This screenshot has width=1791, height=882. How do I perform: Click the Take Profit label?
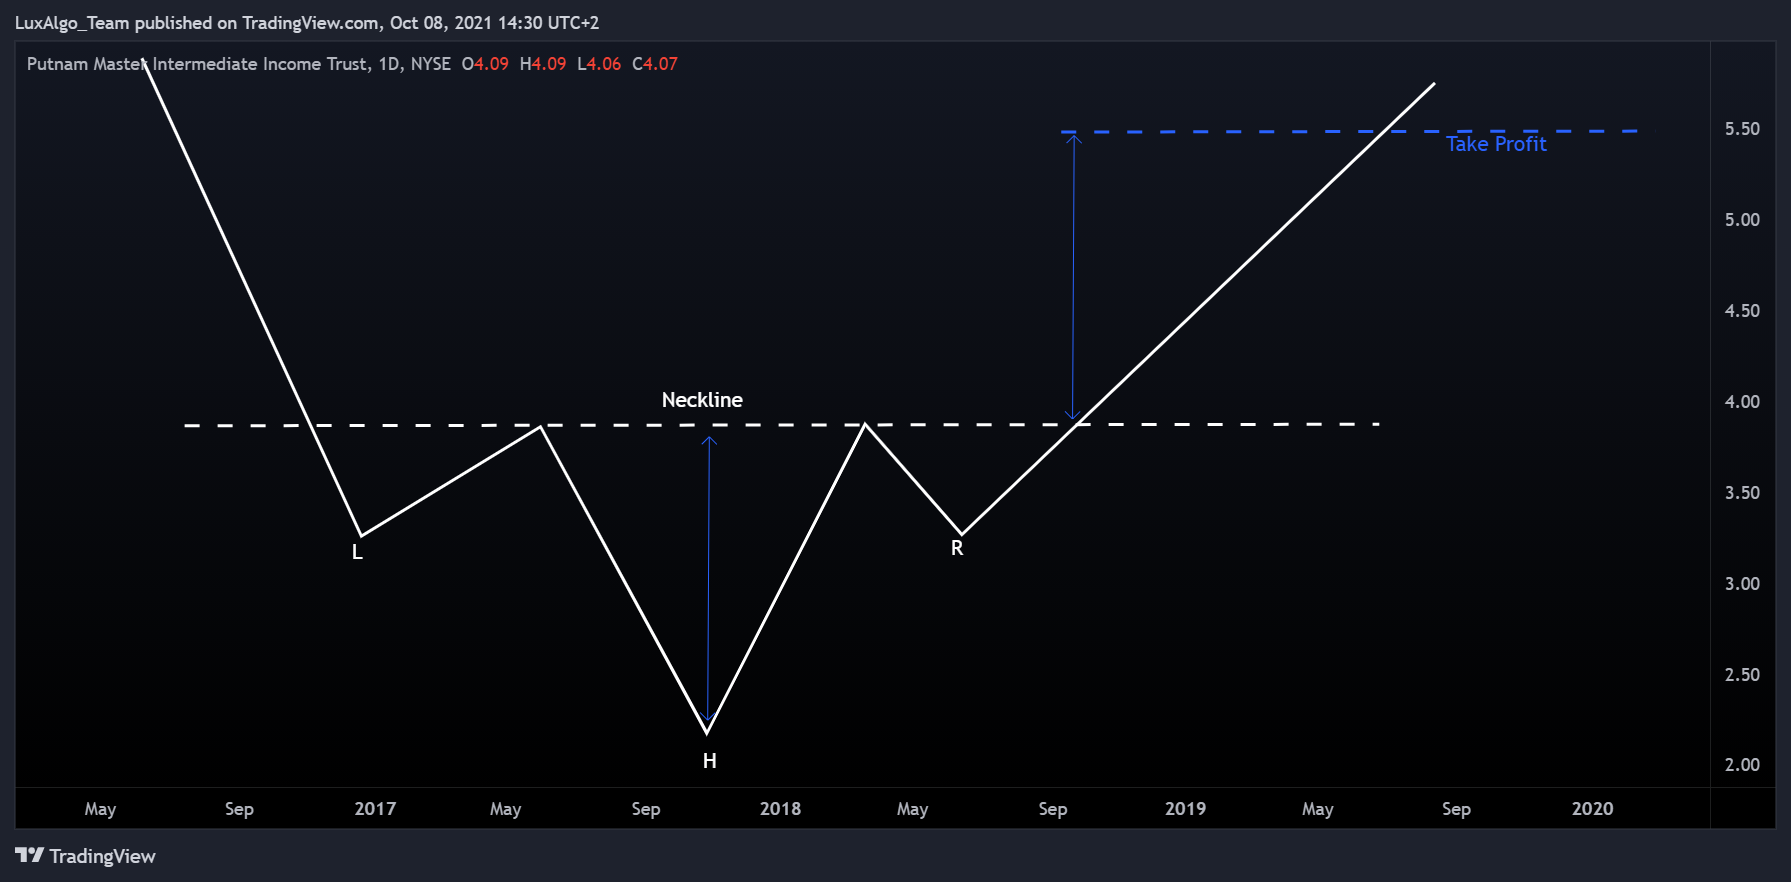(x=1496, y=144)
